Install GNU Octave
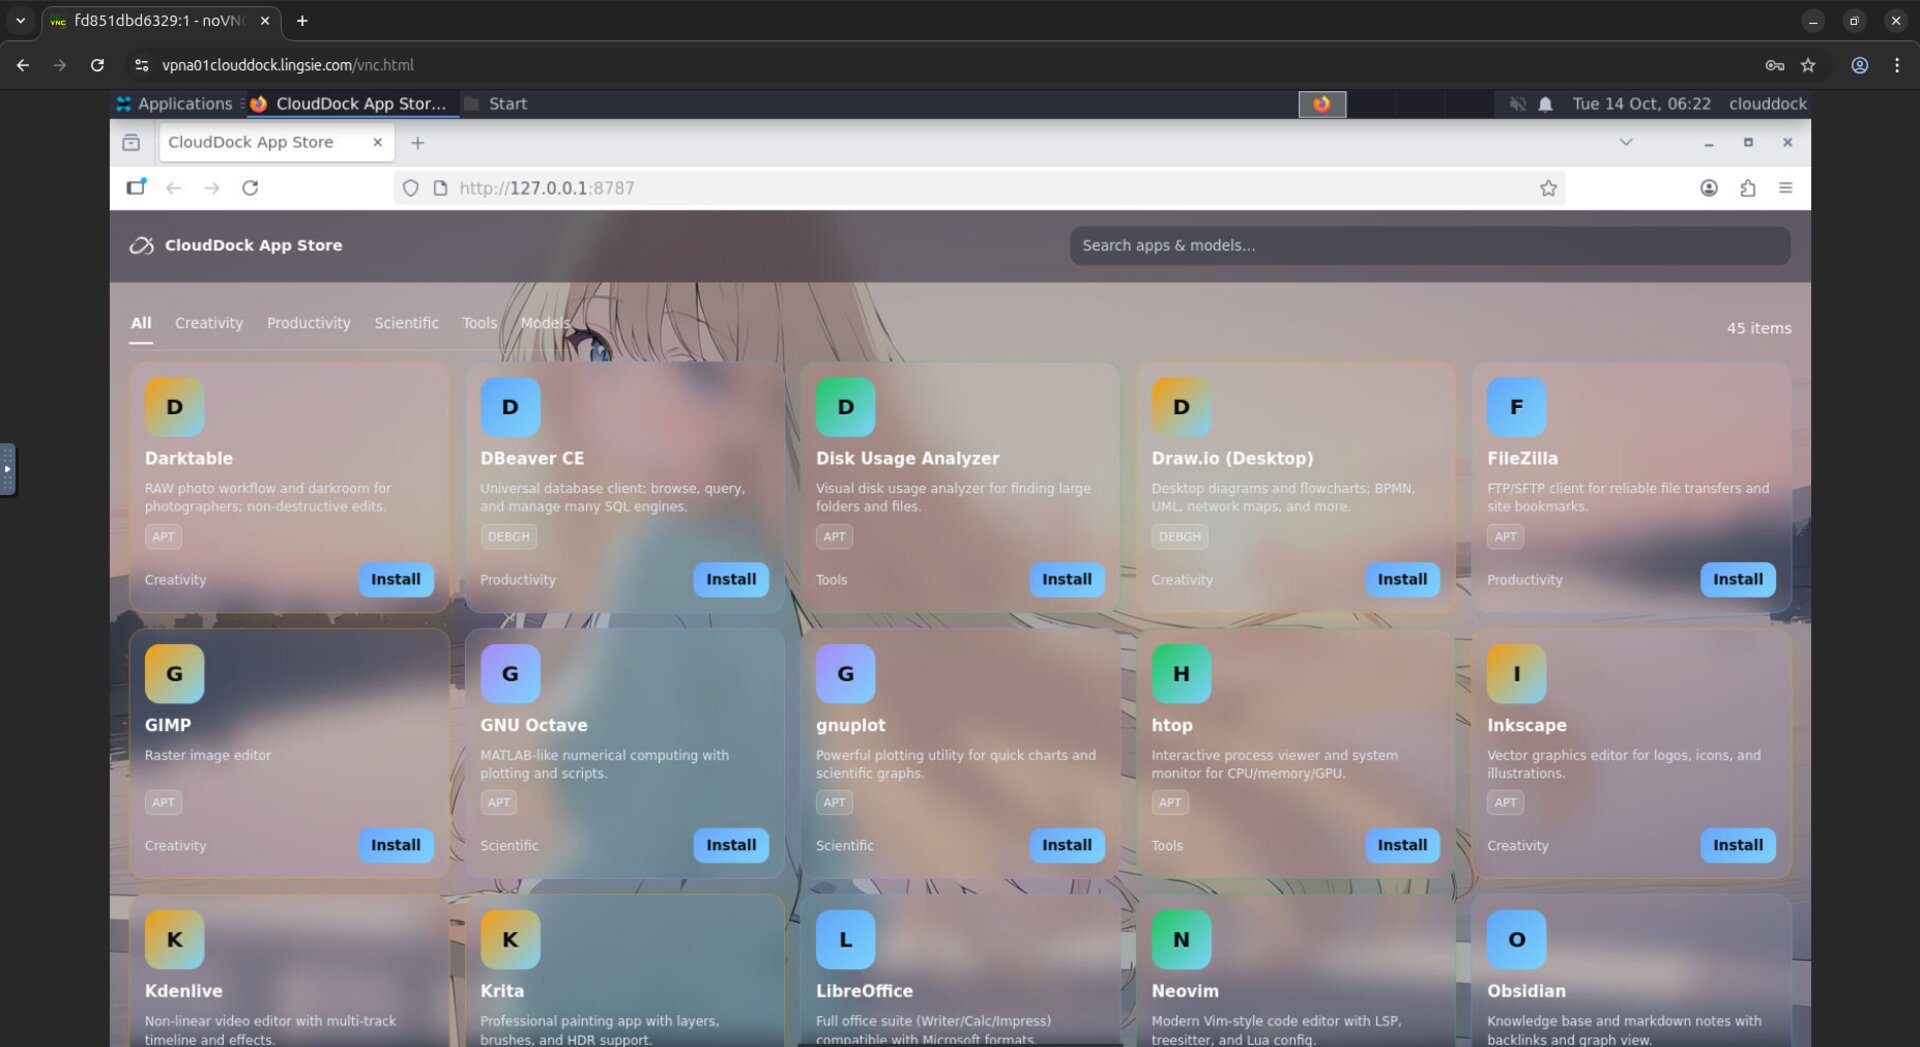Viewport: 1920px width, 1047px height. click(731, 845)
